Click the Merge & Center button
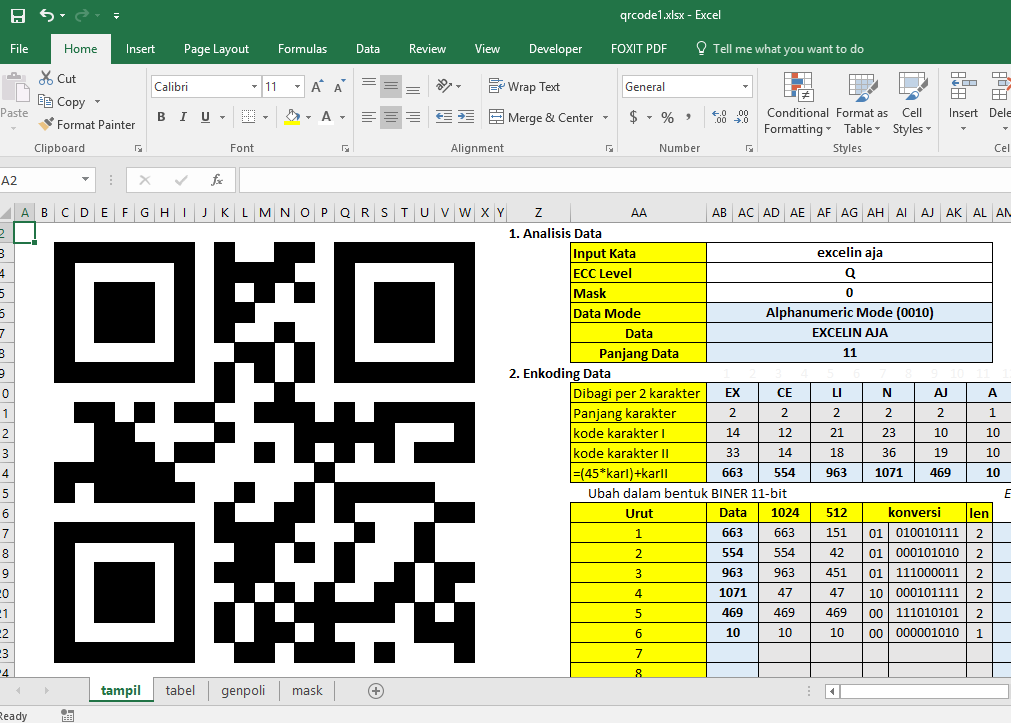Viewport: 1011px width, 723px height. pyautogui.click(x=542, y=117)
